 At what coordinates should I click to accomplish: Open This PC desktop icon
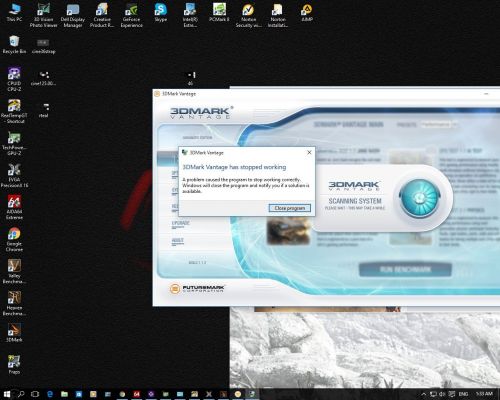[x=14, y=13]
